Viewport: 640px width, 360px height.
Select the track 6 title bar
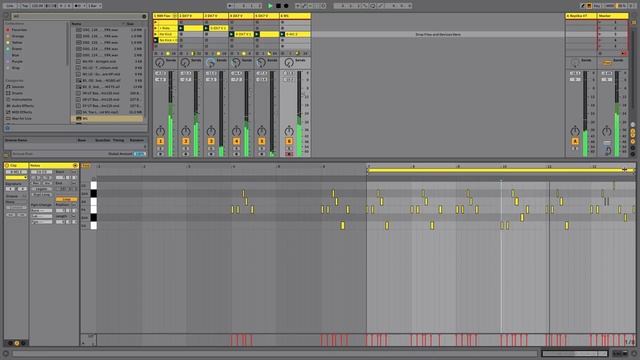pyautogui.click(x=295, y=16)
